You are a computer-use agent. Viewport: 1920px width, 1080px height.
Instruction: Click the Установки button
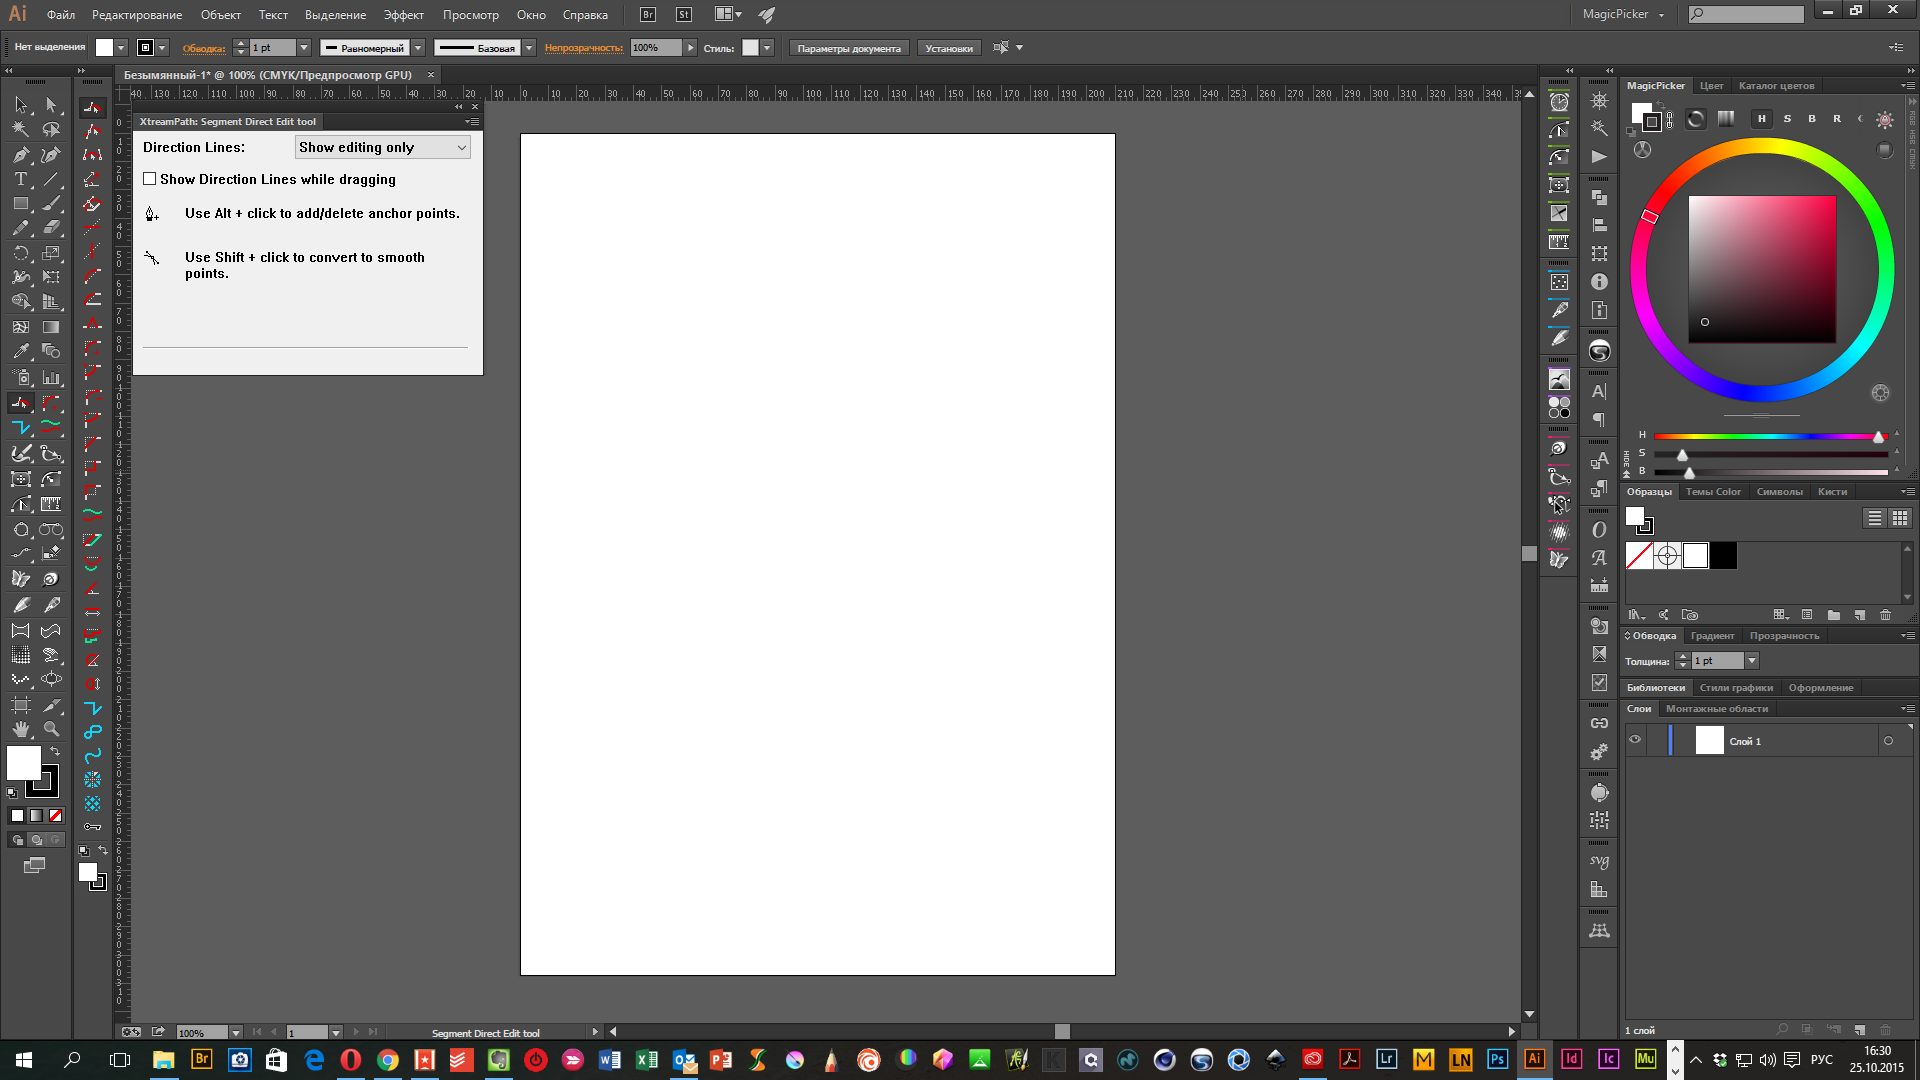click(x=949, y=48)
